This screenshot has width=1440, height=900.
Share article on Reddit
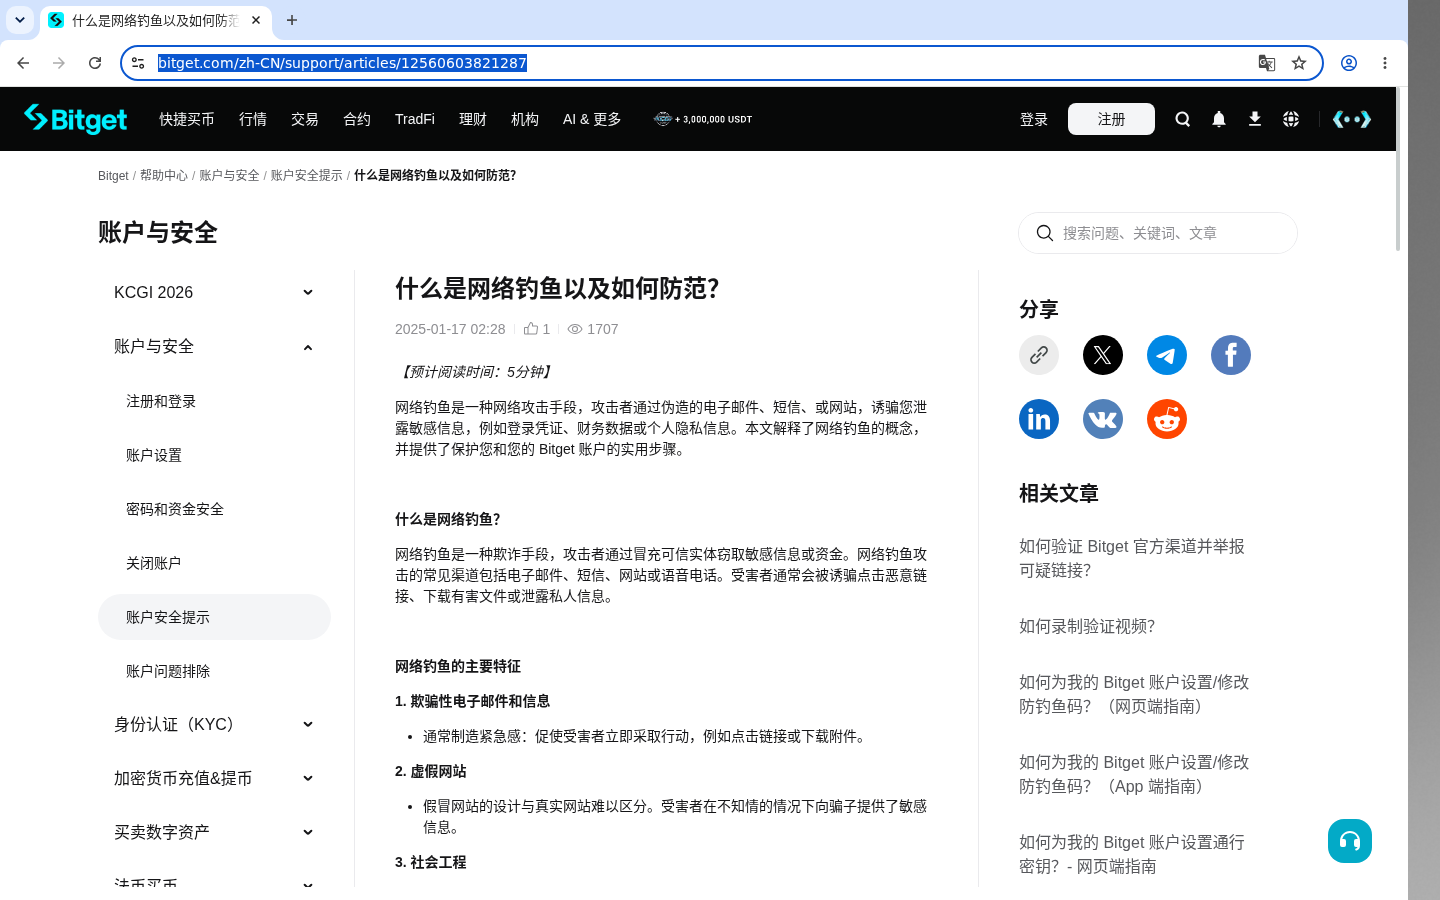(x=1167, y=419)
